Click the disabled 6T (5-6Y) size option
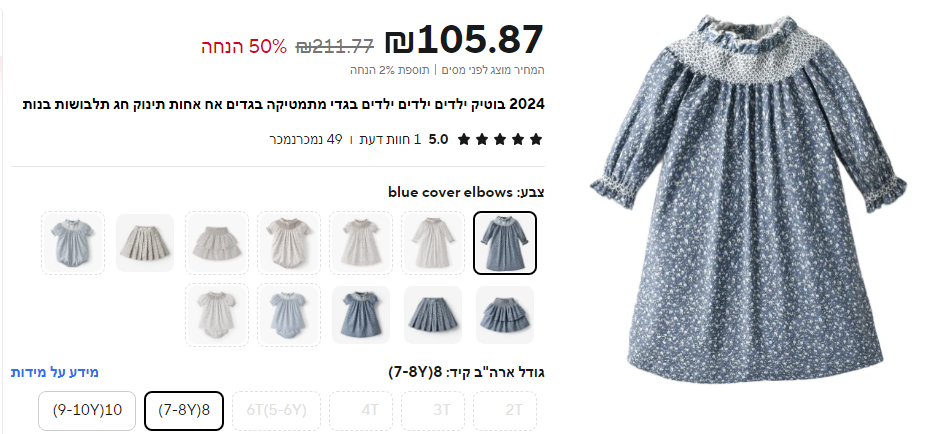 [x=276, y=410]
